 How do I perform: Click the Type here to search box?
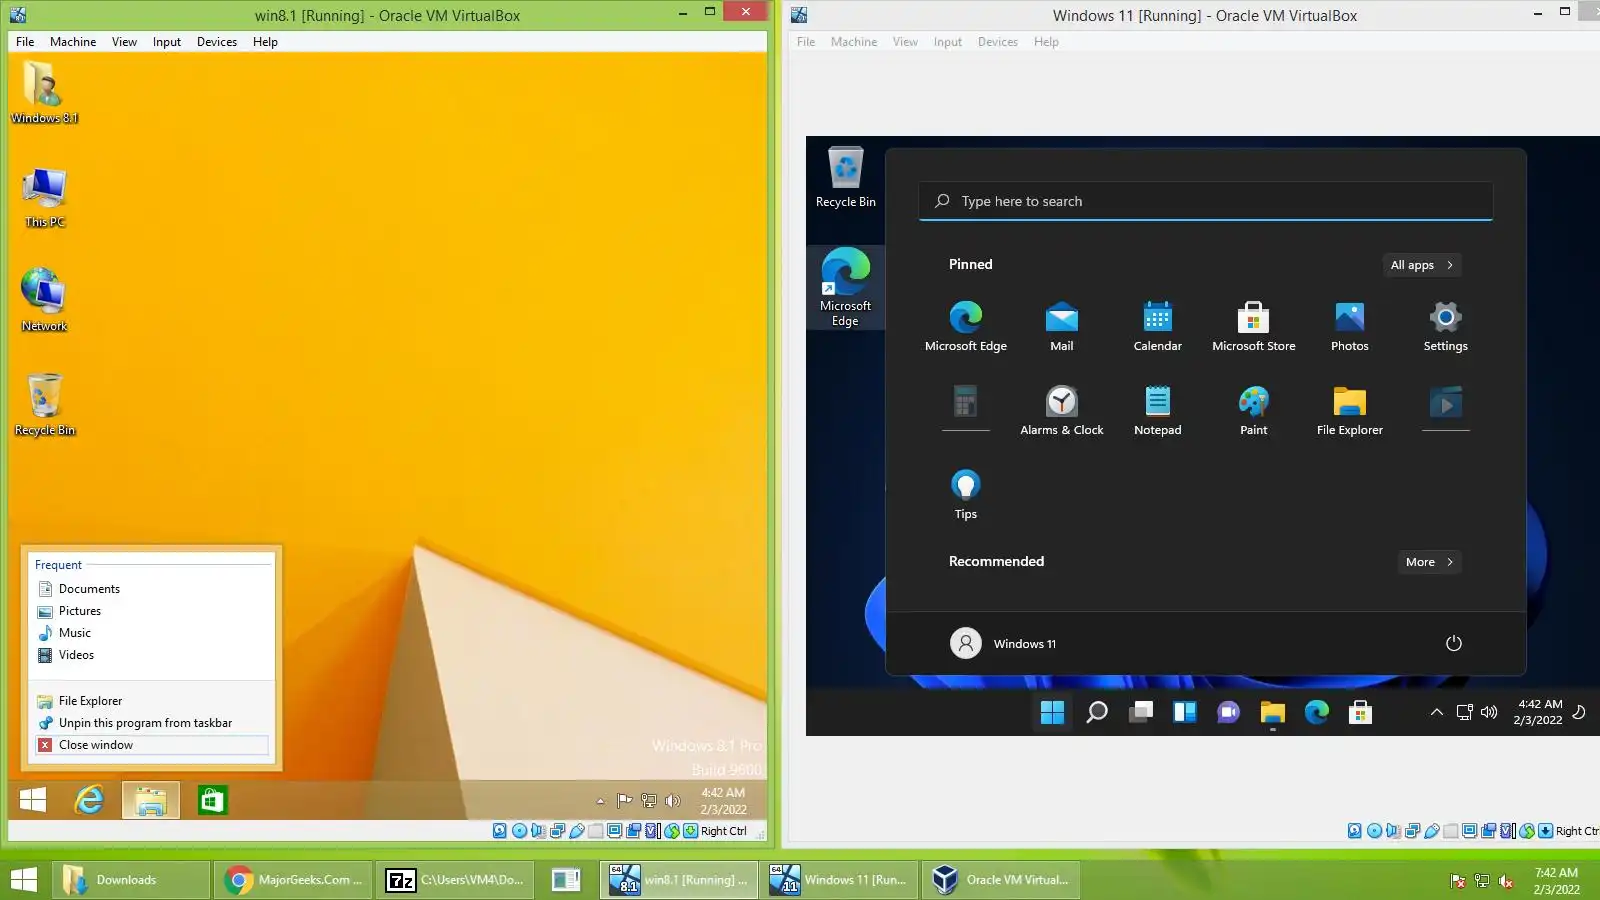point(1206,201)
